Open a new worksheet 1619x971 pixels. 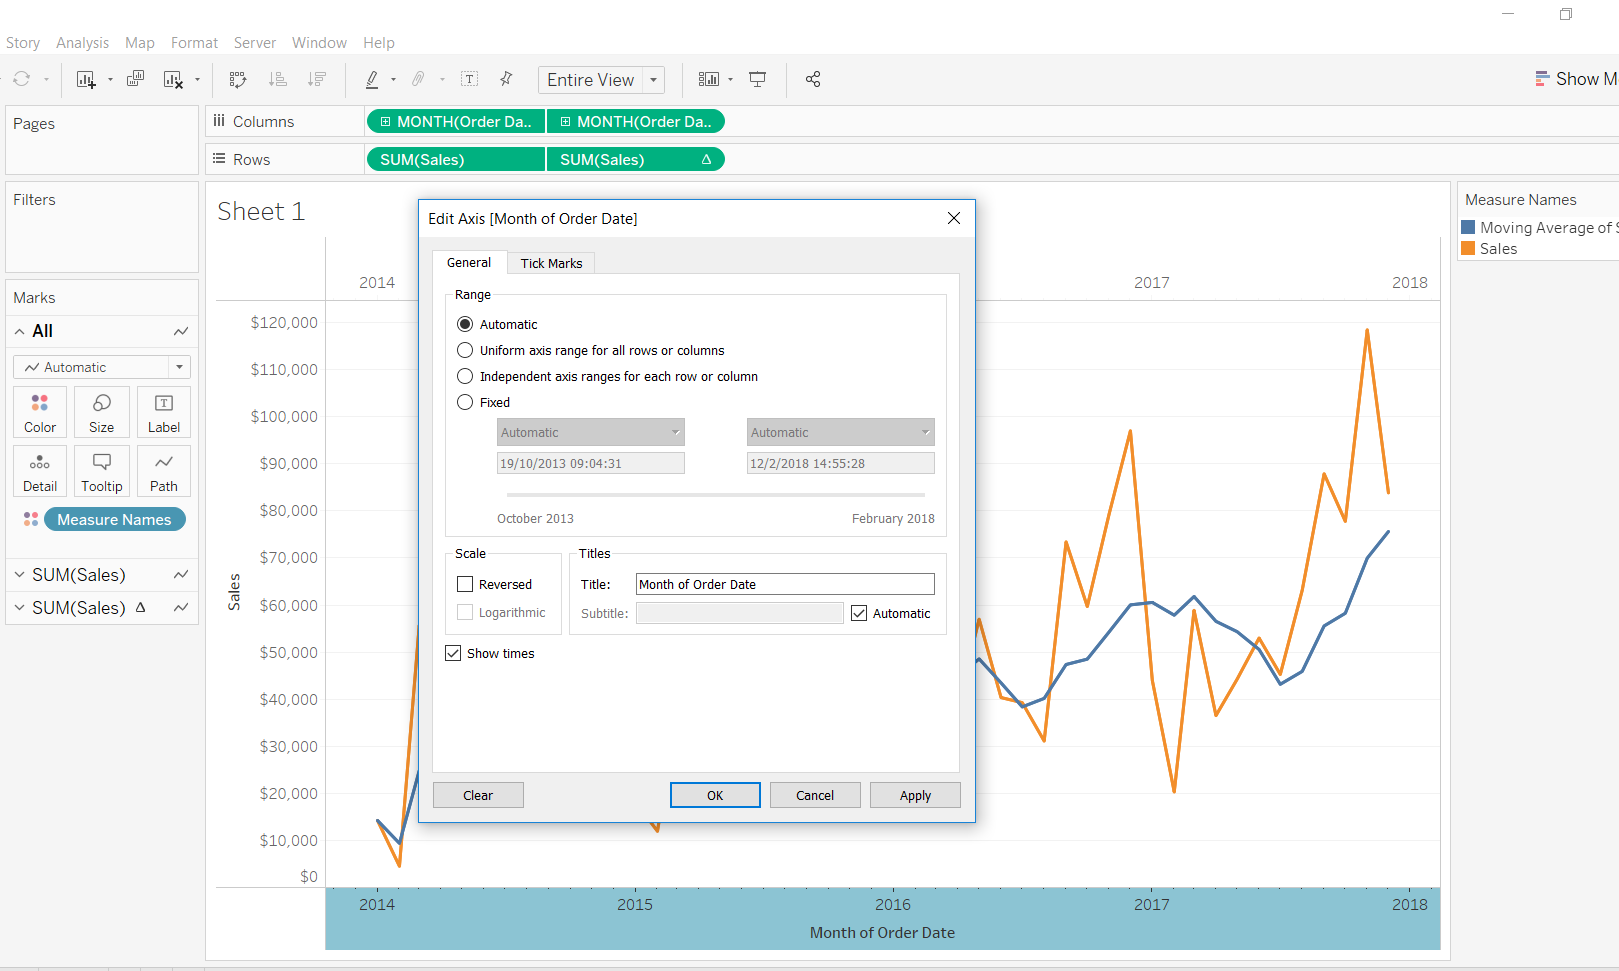pos(86,79)
